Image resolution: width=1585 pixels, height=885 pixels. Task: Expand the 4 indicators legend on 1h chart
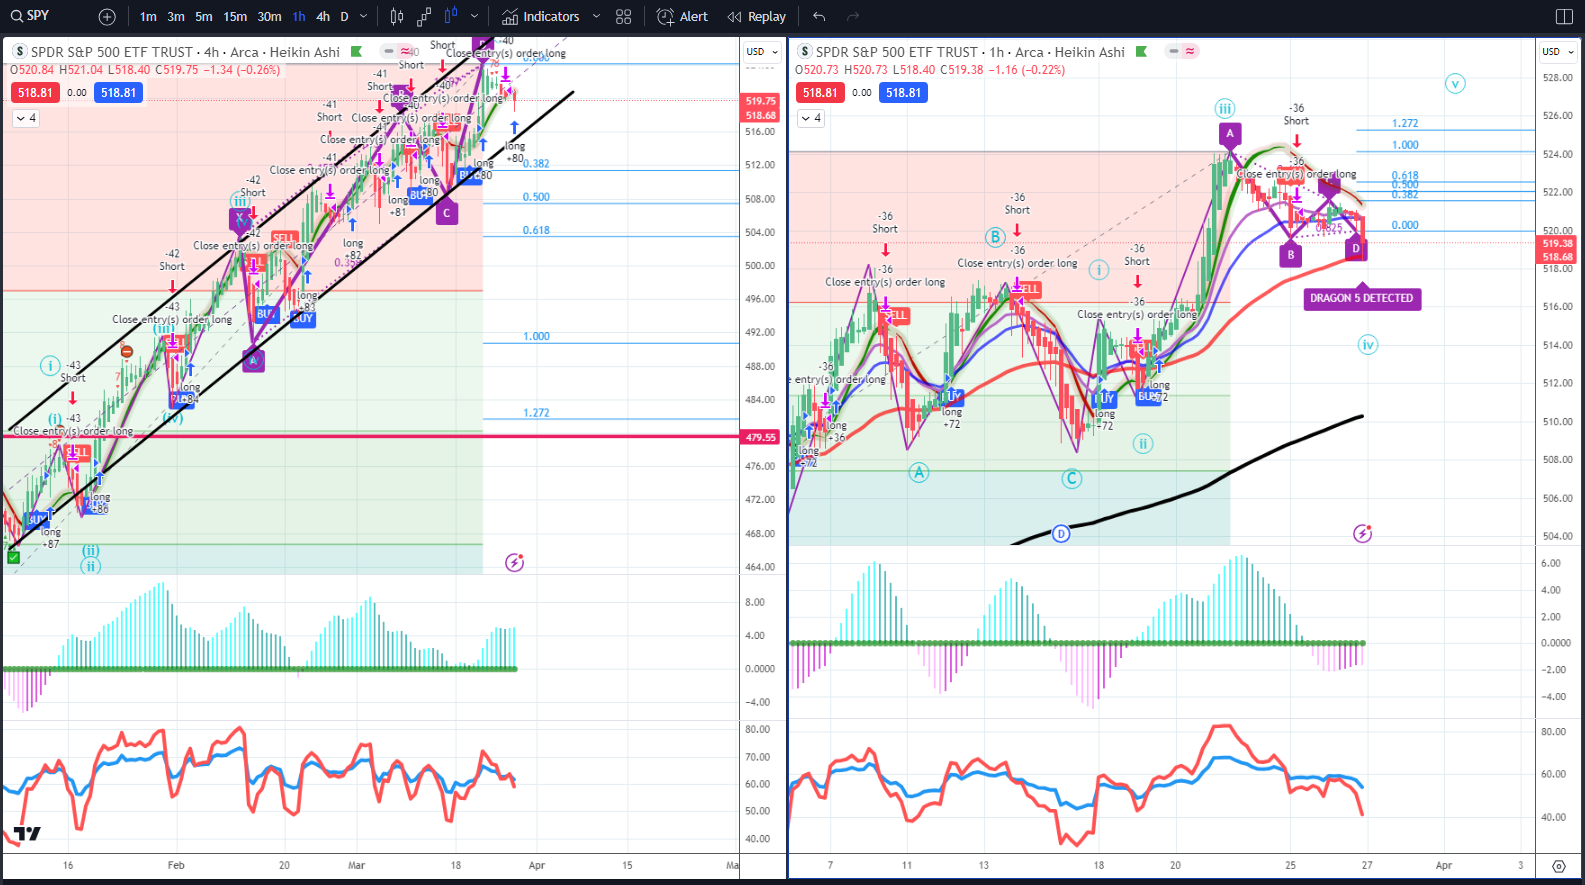pyautogui.click(x=811, y=118)
